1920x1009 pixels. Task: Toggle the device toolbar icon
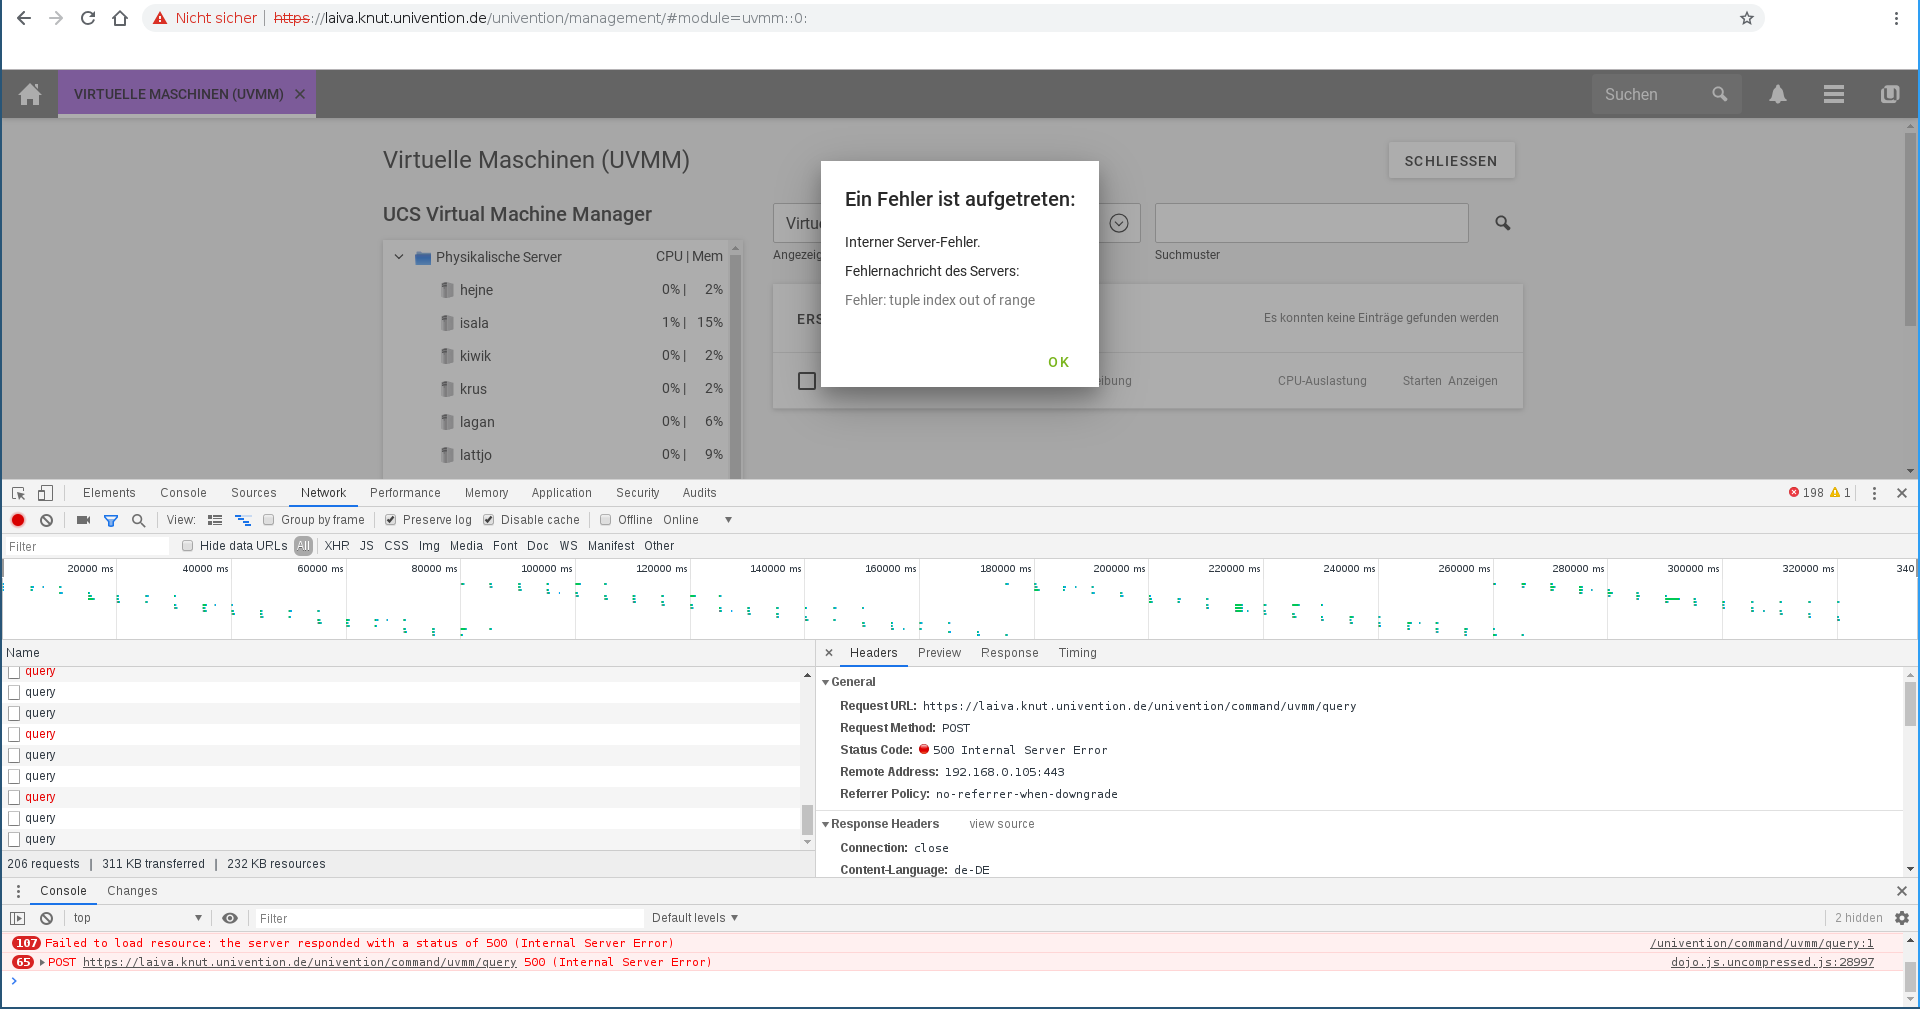45,493
